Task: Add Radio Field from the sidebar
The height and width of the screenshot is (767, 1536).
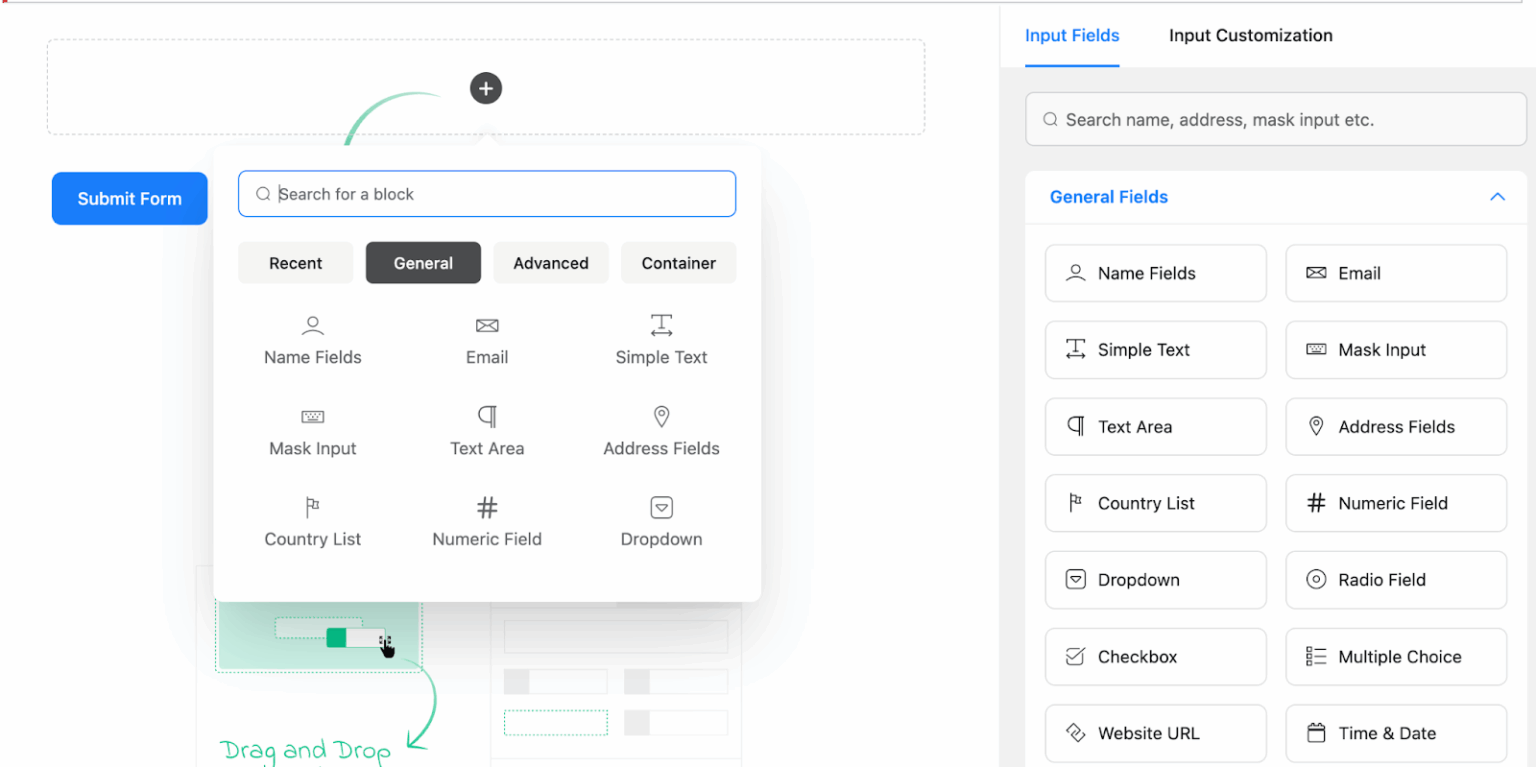Action: [x=1395, y=580]
